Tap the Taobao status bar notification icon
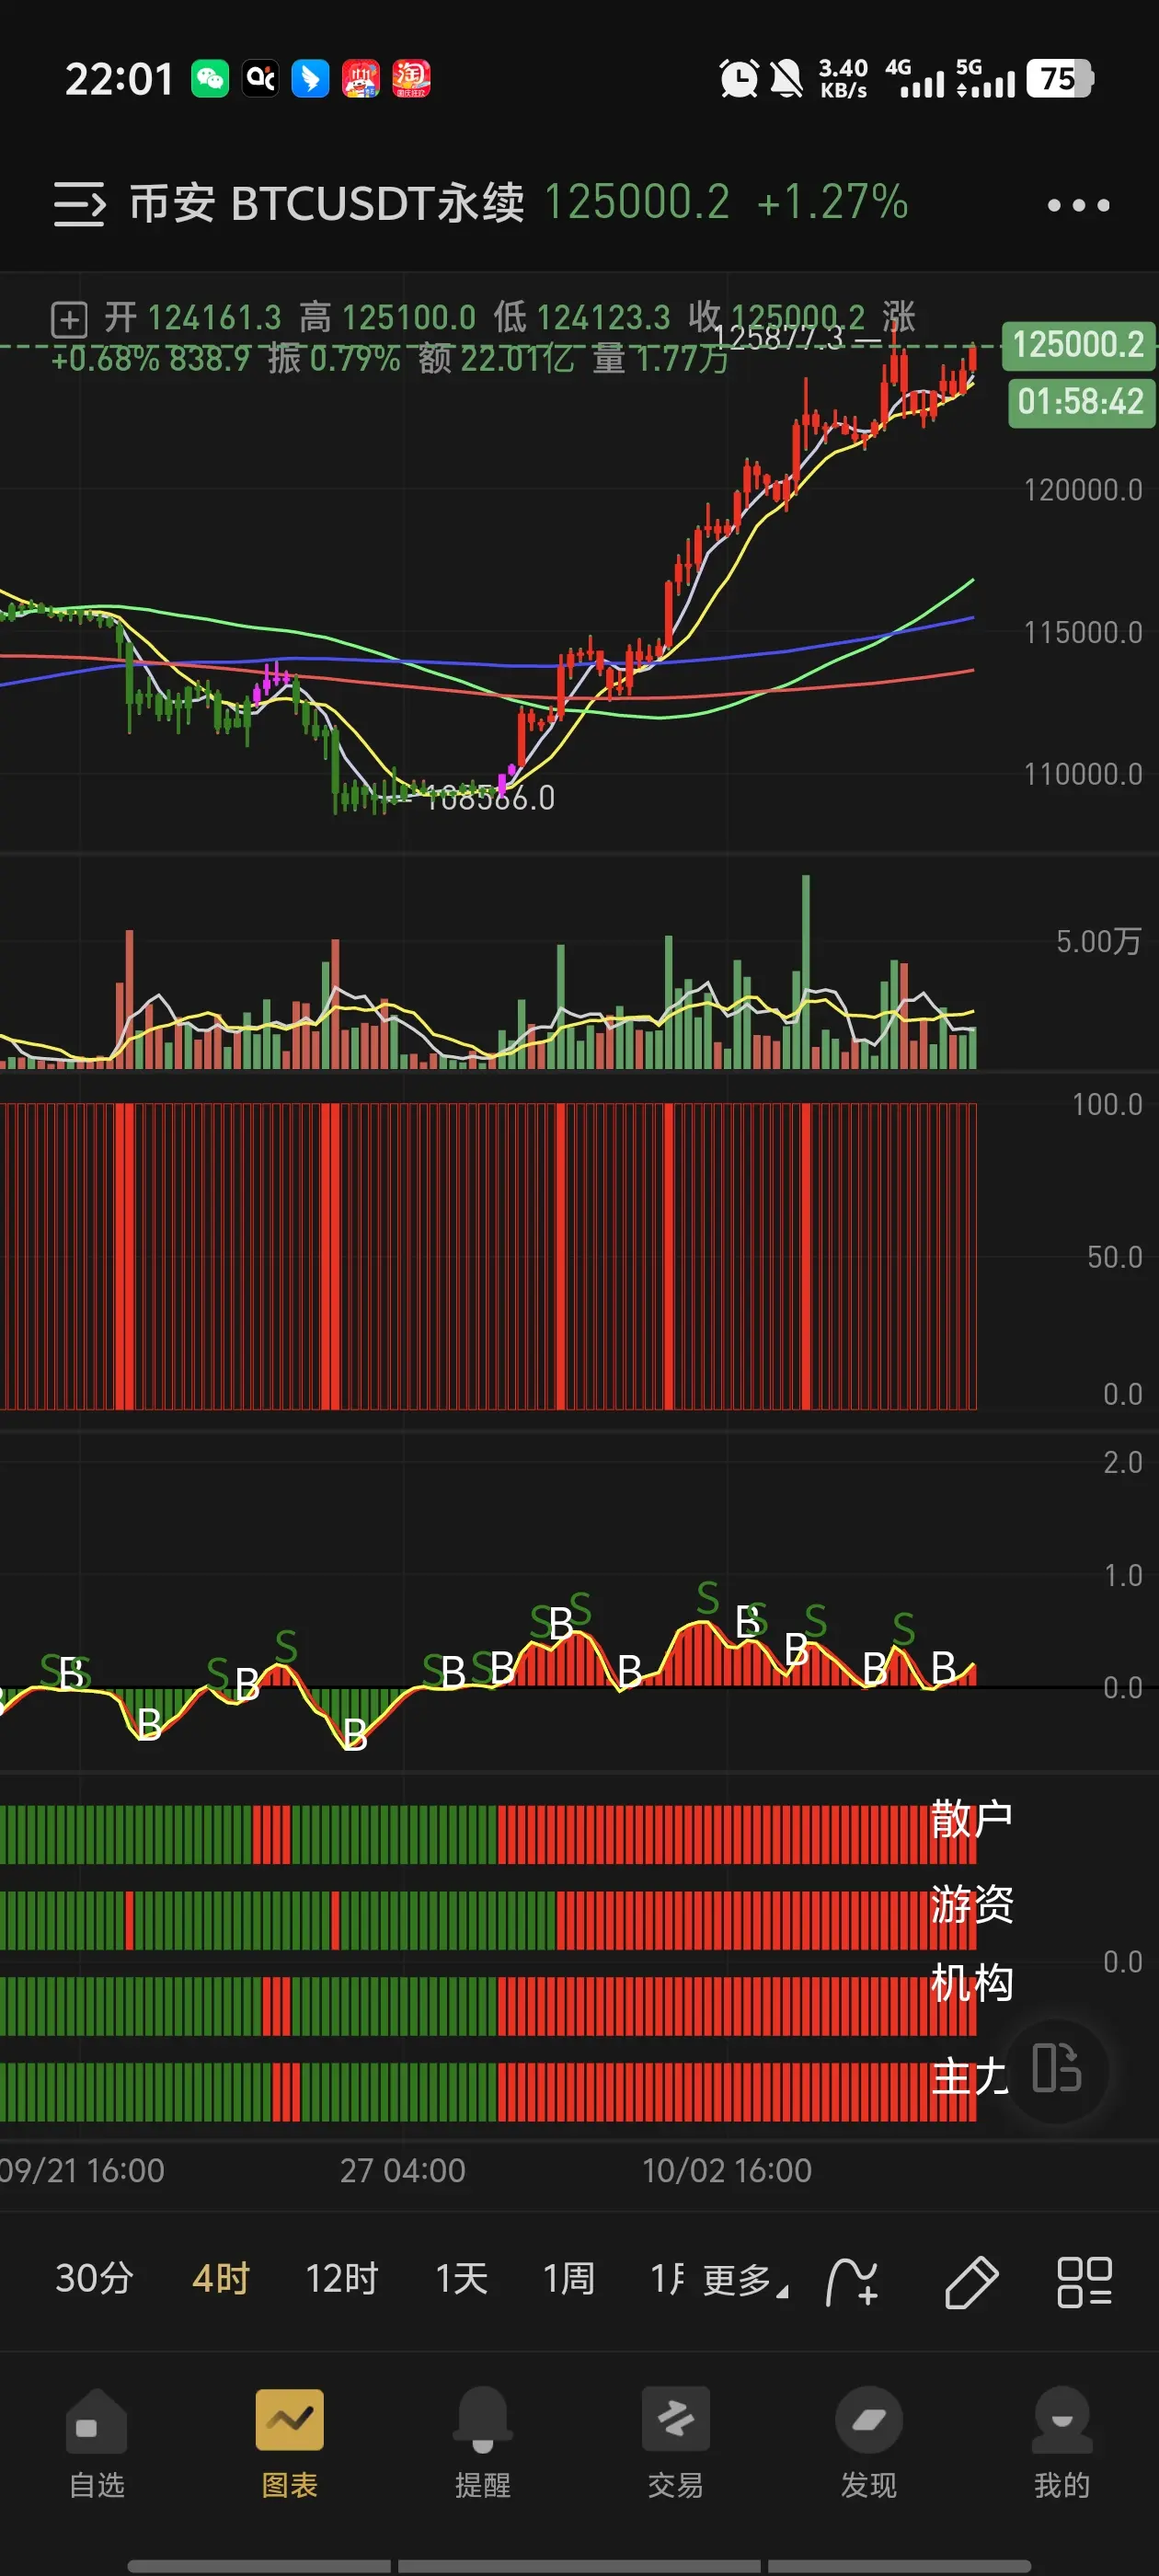The width and height of the screenshot is (1159, 2576). [411, 78]
